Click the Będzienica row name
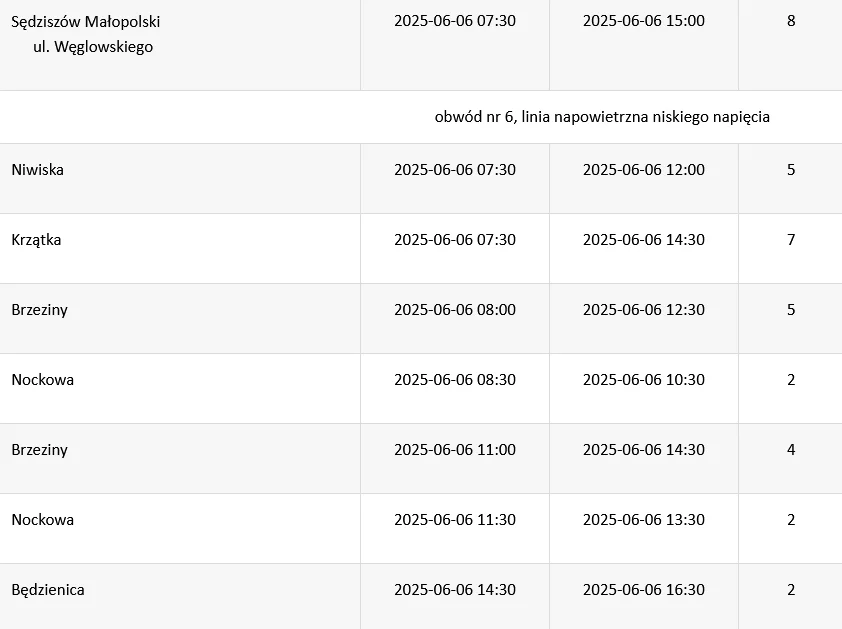 [48, 590]
